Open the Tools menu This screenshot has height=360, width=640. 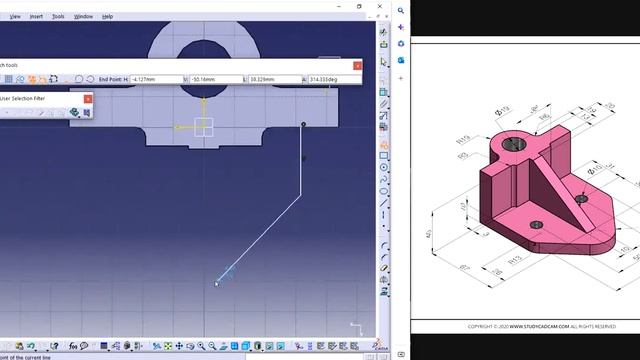click(x=58, y=17)
